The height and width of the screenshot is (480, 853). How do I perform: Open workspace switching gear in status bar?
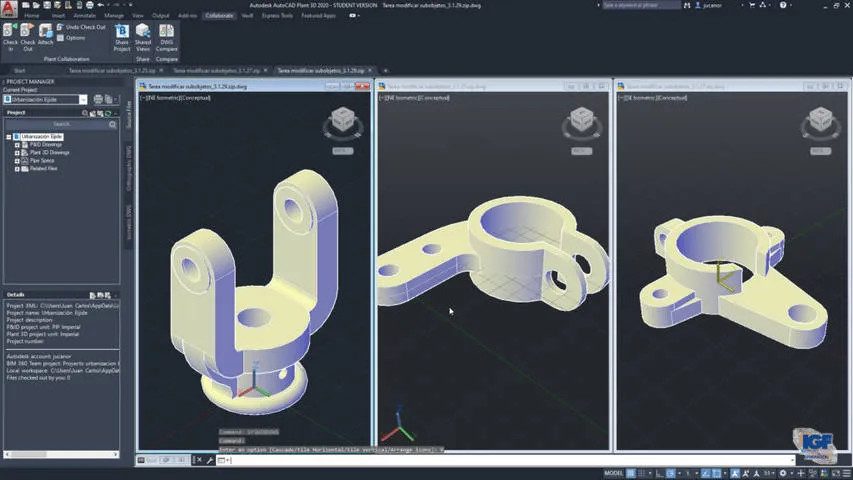(783, 473)
